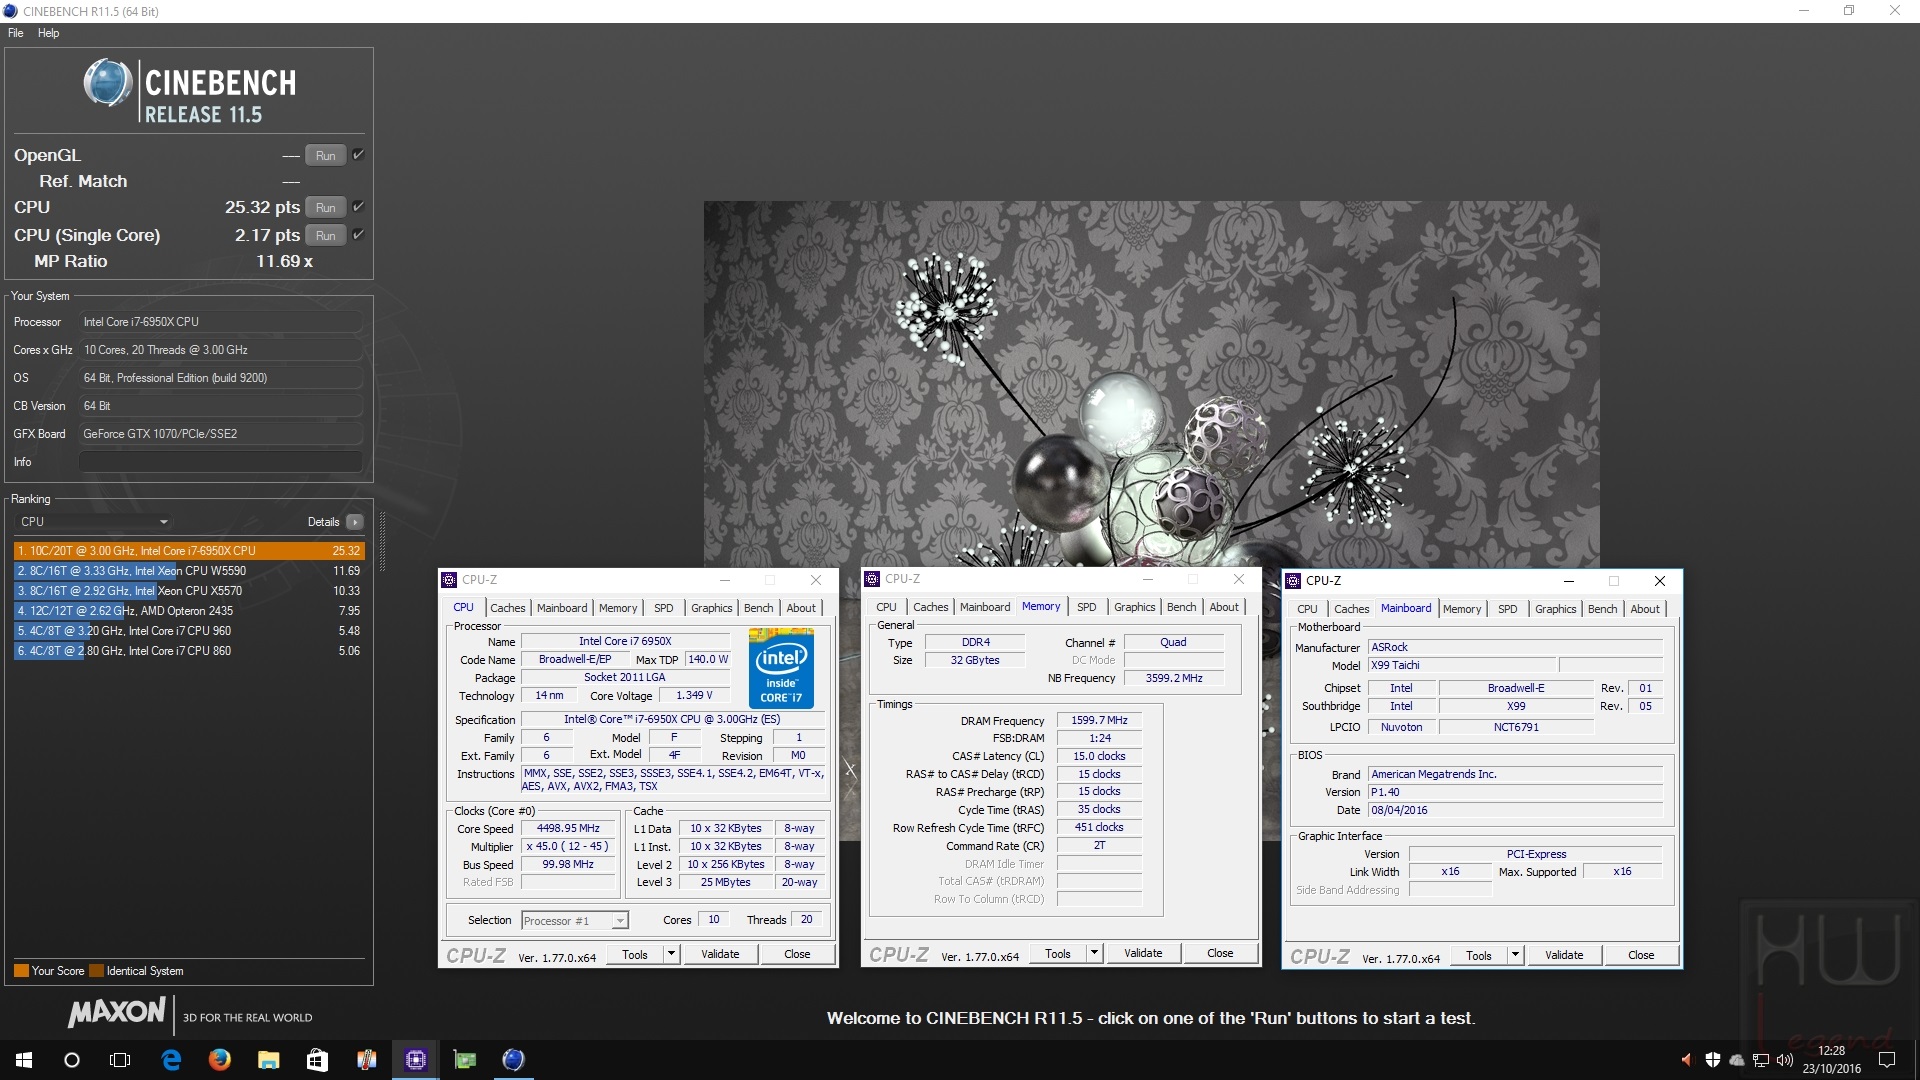
Task: Click the clock showing 12:28
Action: click(x=1831, y=1051)
